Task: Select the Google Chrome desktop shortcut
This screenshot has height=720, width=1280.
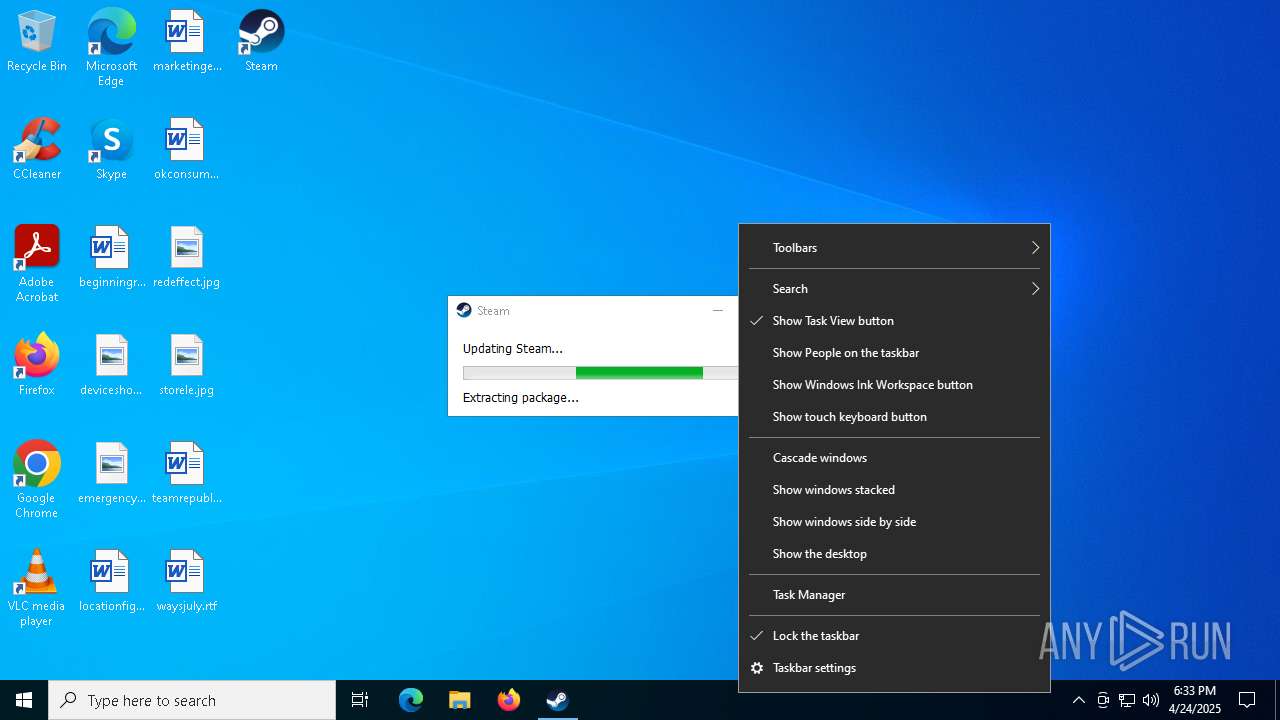Action: click(37, 480)
